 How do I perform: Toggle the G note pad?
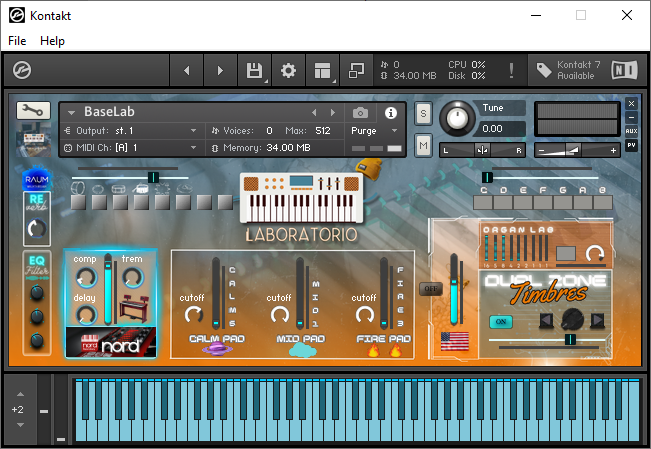[563, 203]
